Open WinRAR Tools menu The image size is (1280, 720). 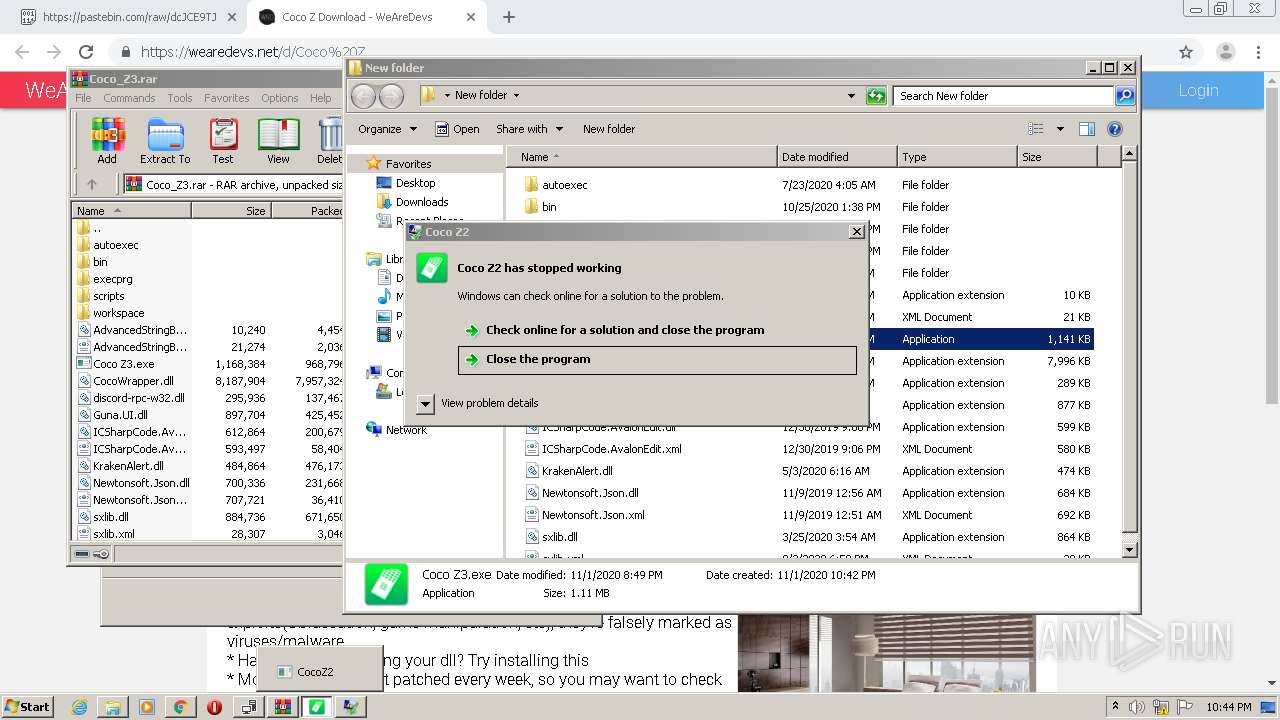point(180,98)
